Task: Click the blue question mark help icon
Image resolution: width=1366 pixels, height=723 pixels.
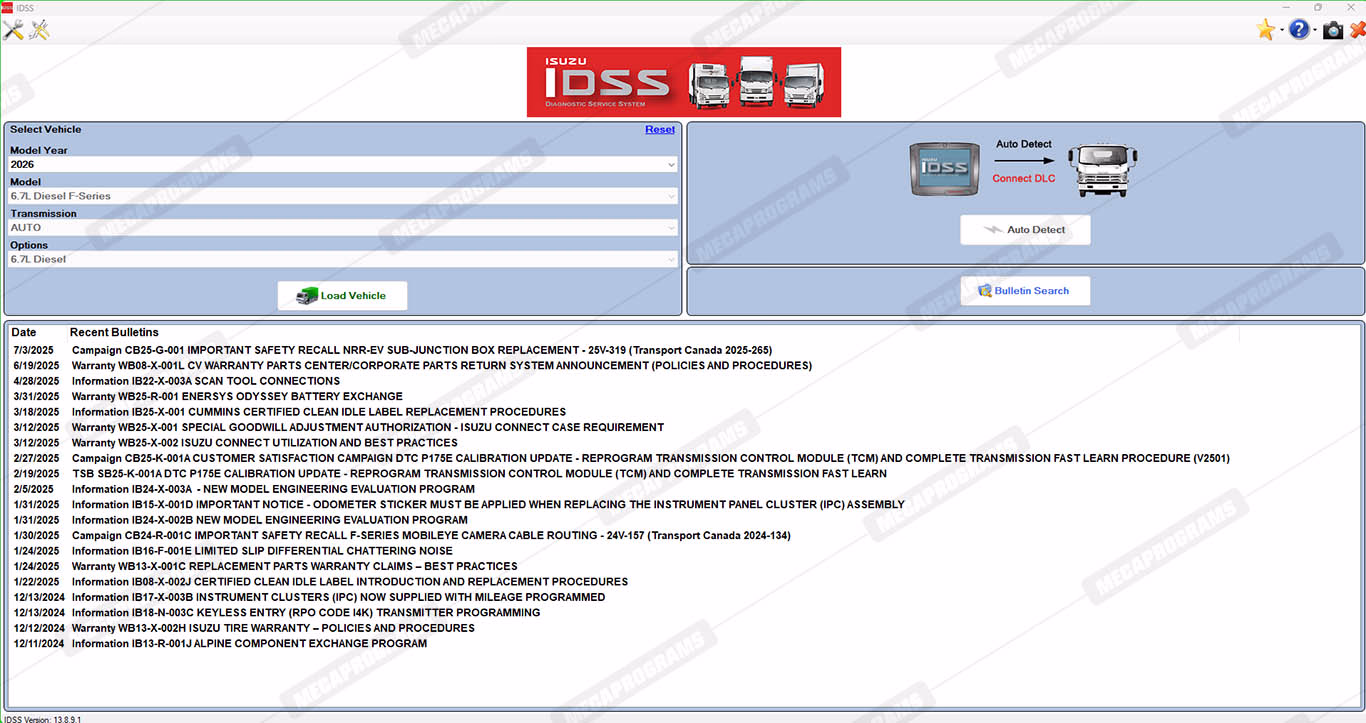Action: coord(1298,30)
